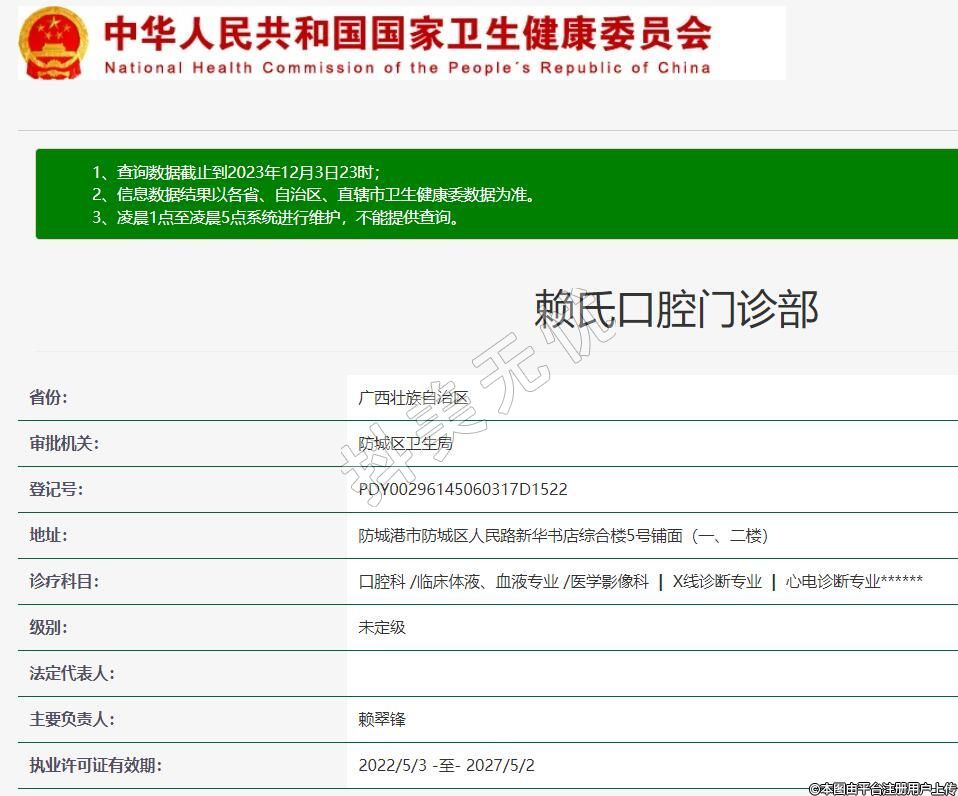Click the 未定级 level value

[382, 627]
